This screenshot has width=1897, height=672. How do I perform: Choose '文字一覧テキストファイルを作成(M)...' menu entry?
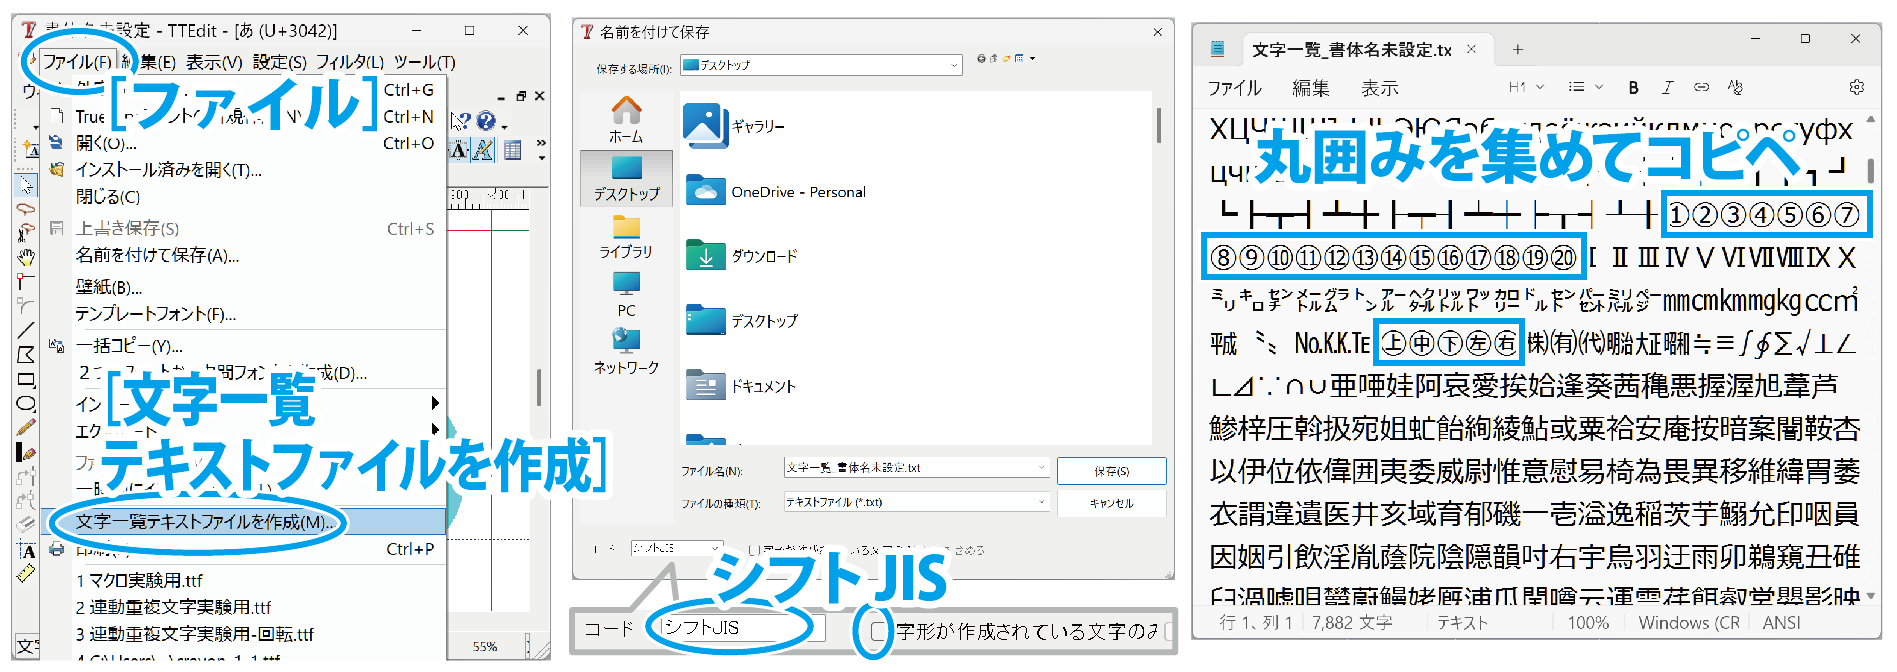[205, 522]
